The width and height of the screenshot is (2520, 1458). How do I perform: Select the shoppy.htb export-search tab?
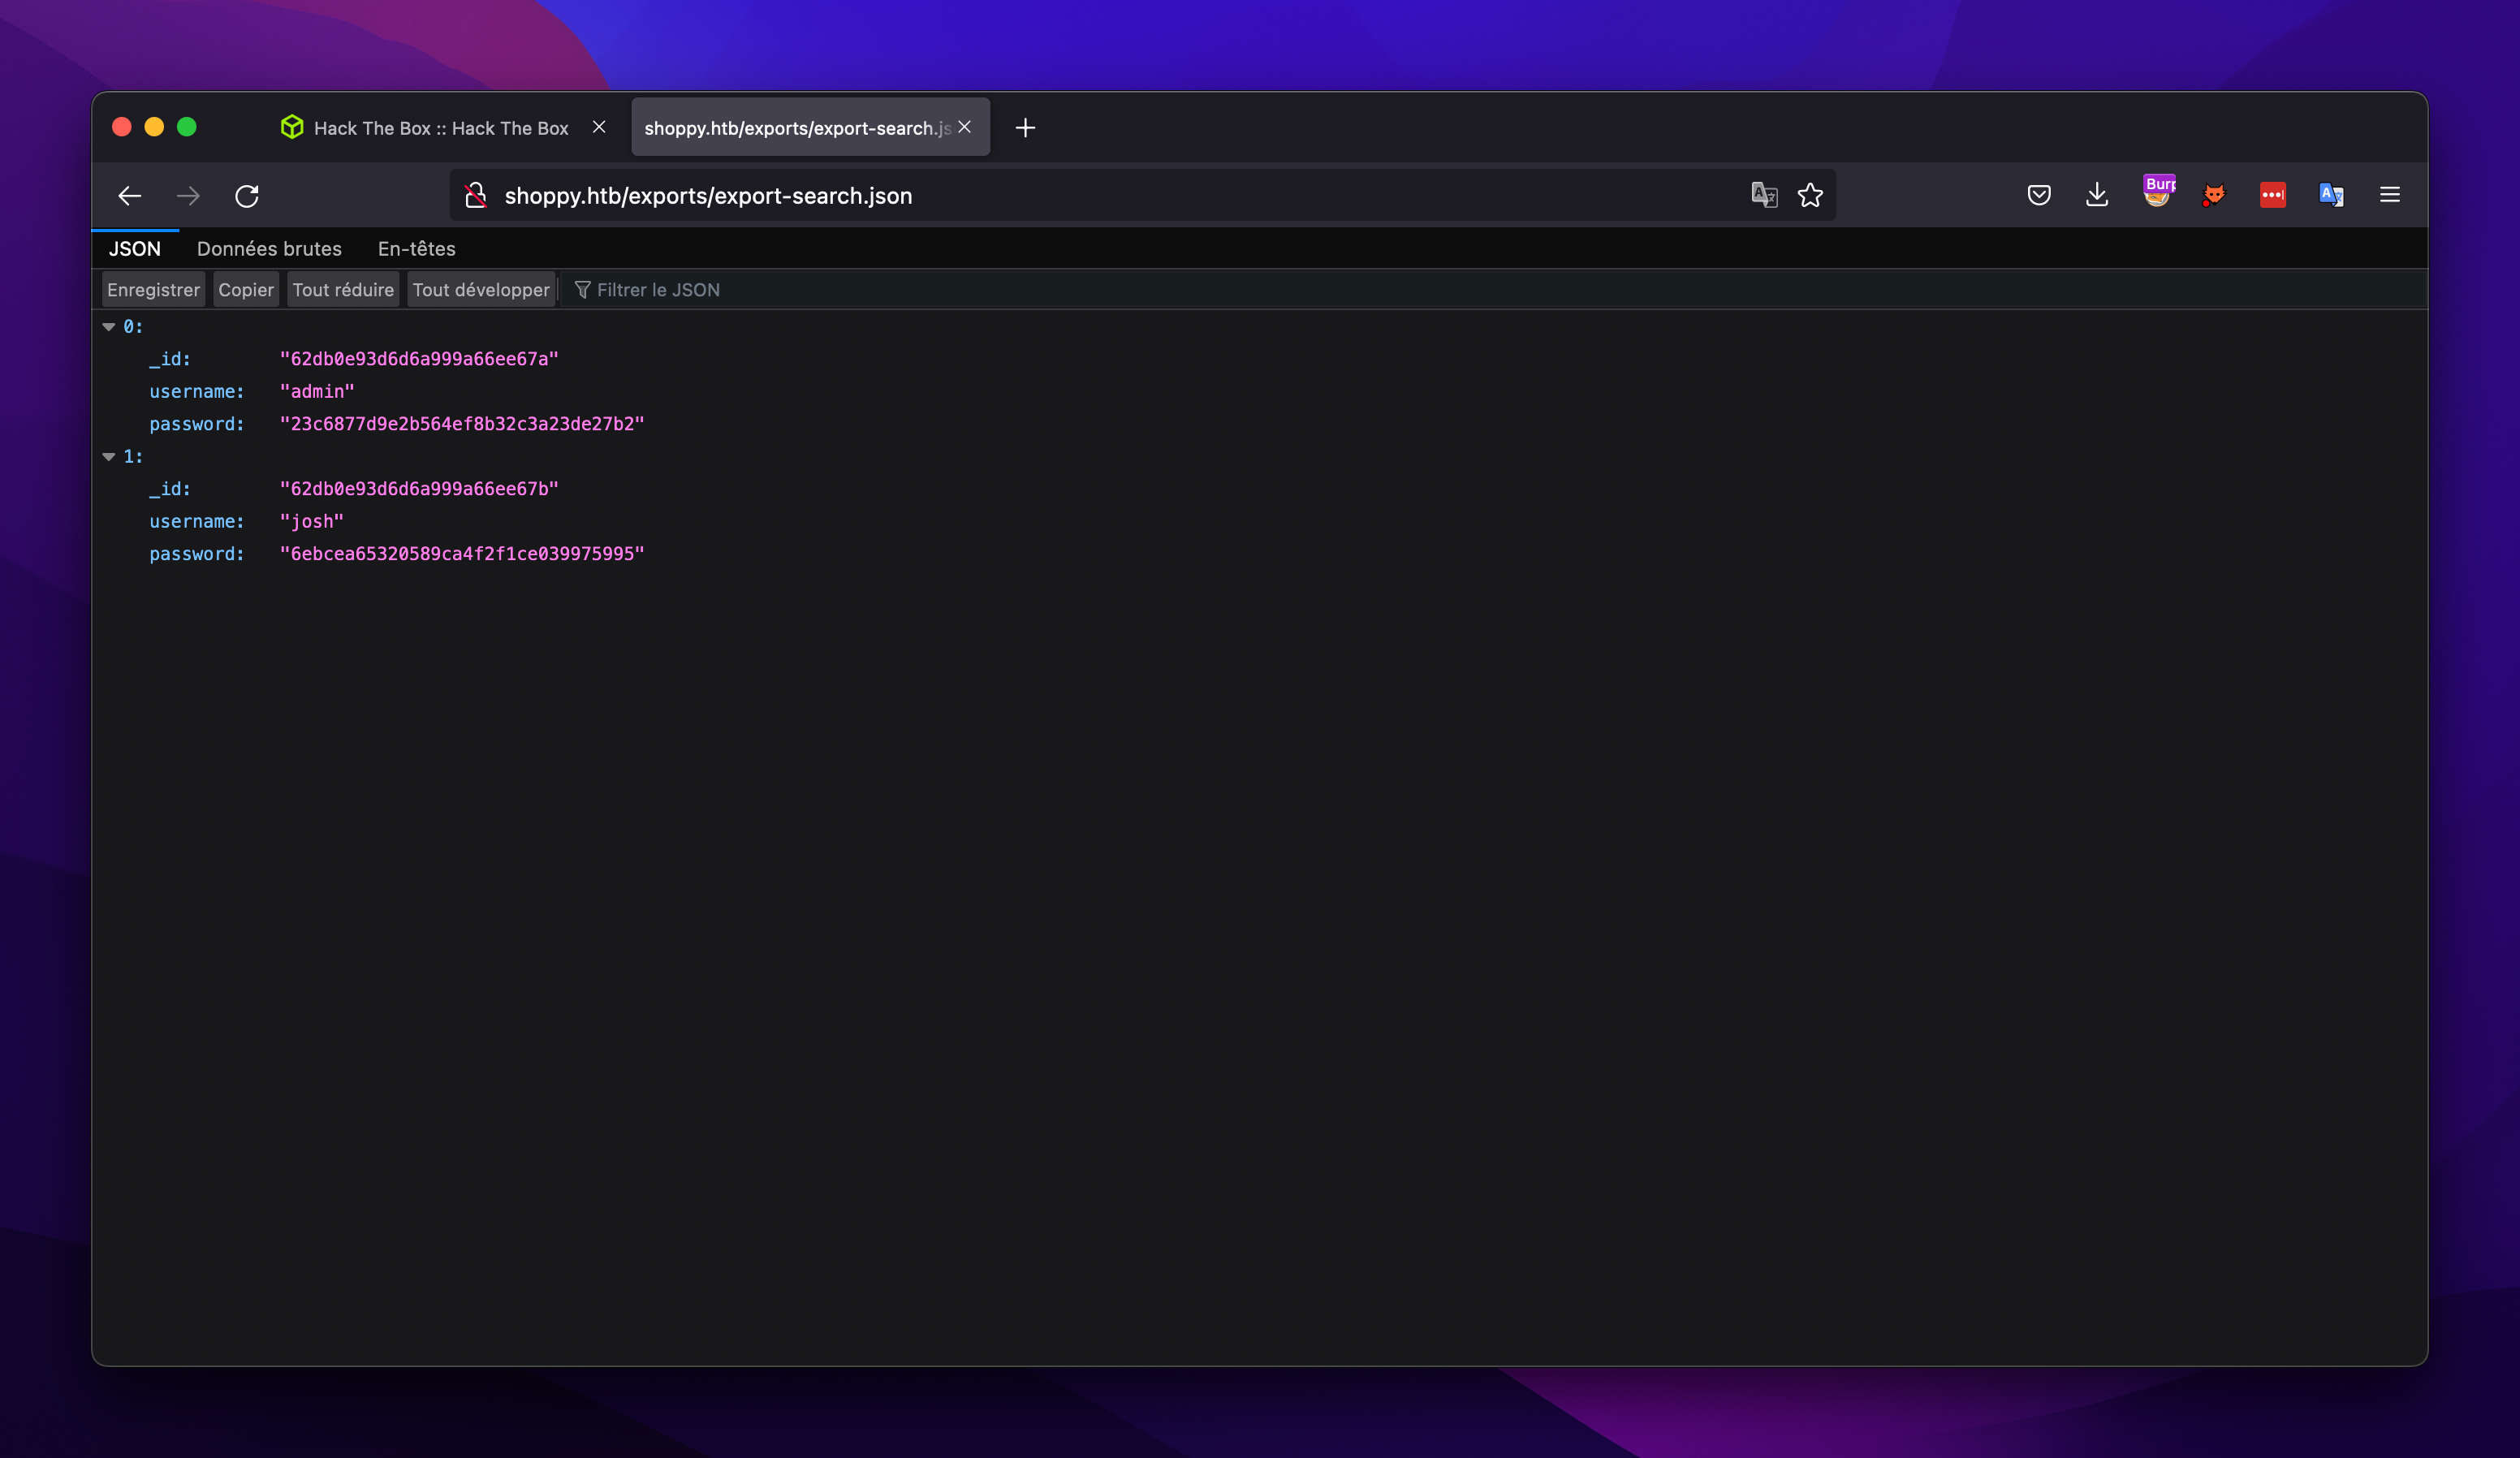coord(810,128)
